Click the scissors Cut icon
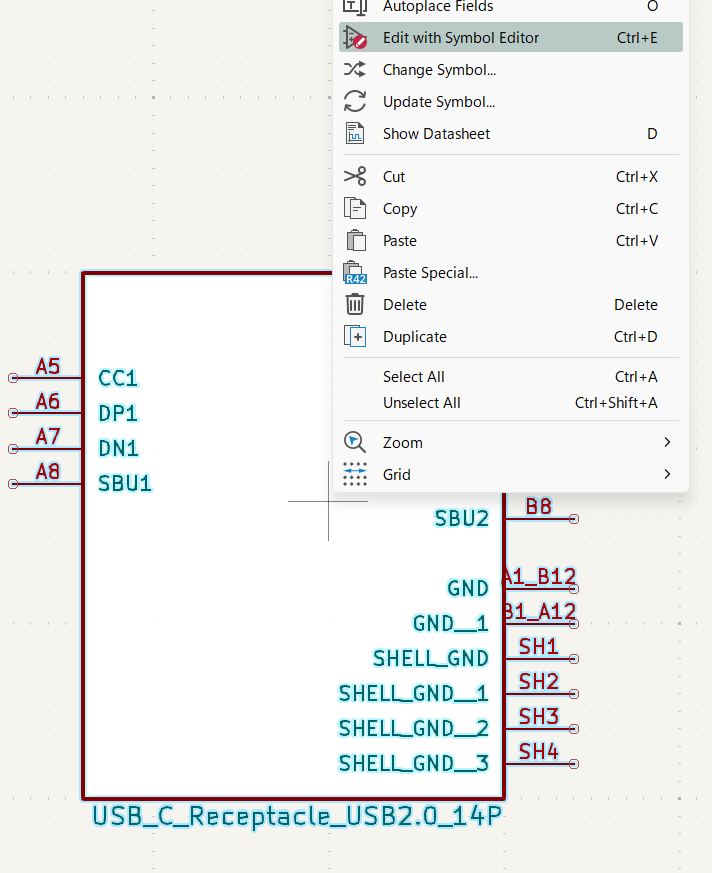Image resolution: width=712 pixels, height=873 pixels. point(355,177)
